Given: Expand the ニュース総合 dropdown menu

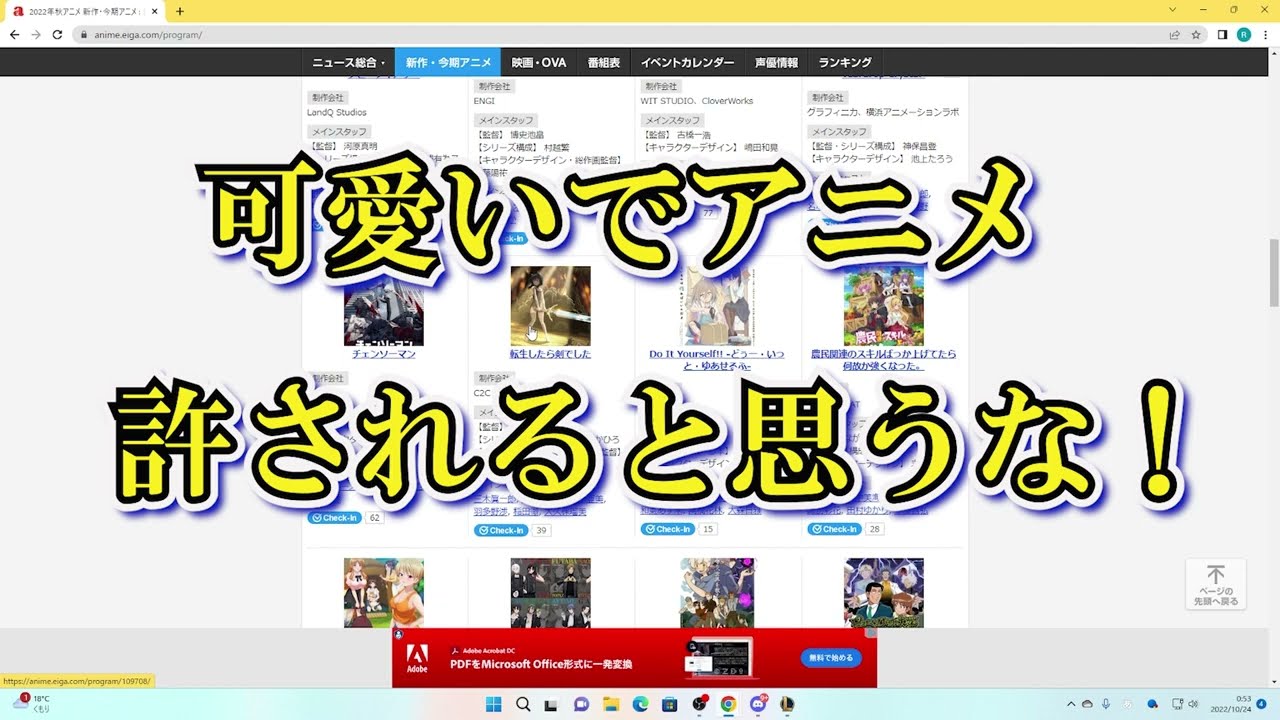Looking at the screenshot, I should click(x=348, y=62).
